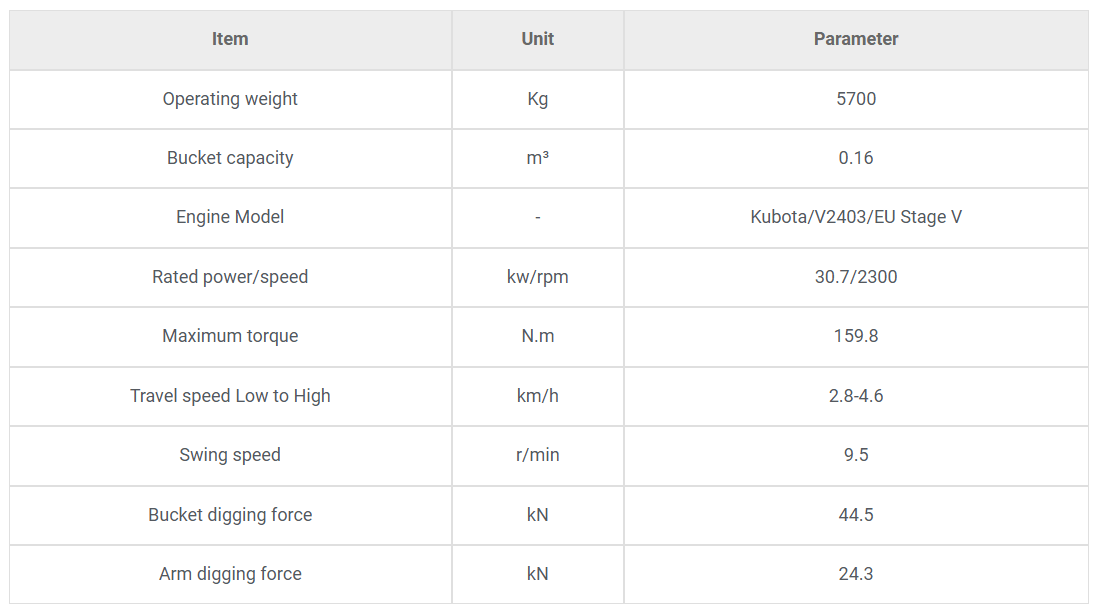Screen dimensions: 1098x609
Task: Select the kw/rpm unit cell
Action: 538,277
